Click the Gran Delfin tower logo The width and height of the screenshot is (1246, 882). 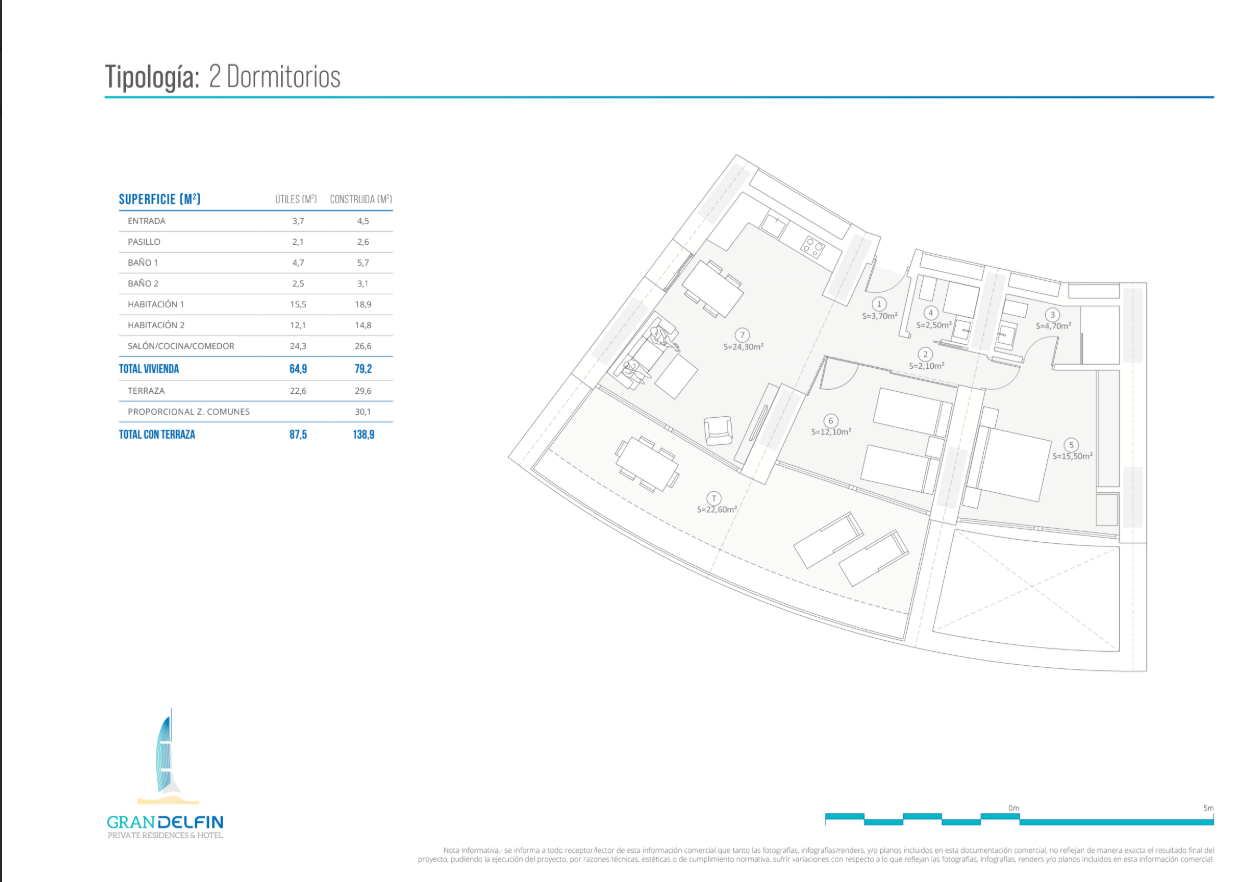coord(165,758)
